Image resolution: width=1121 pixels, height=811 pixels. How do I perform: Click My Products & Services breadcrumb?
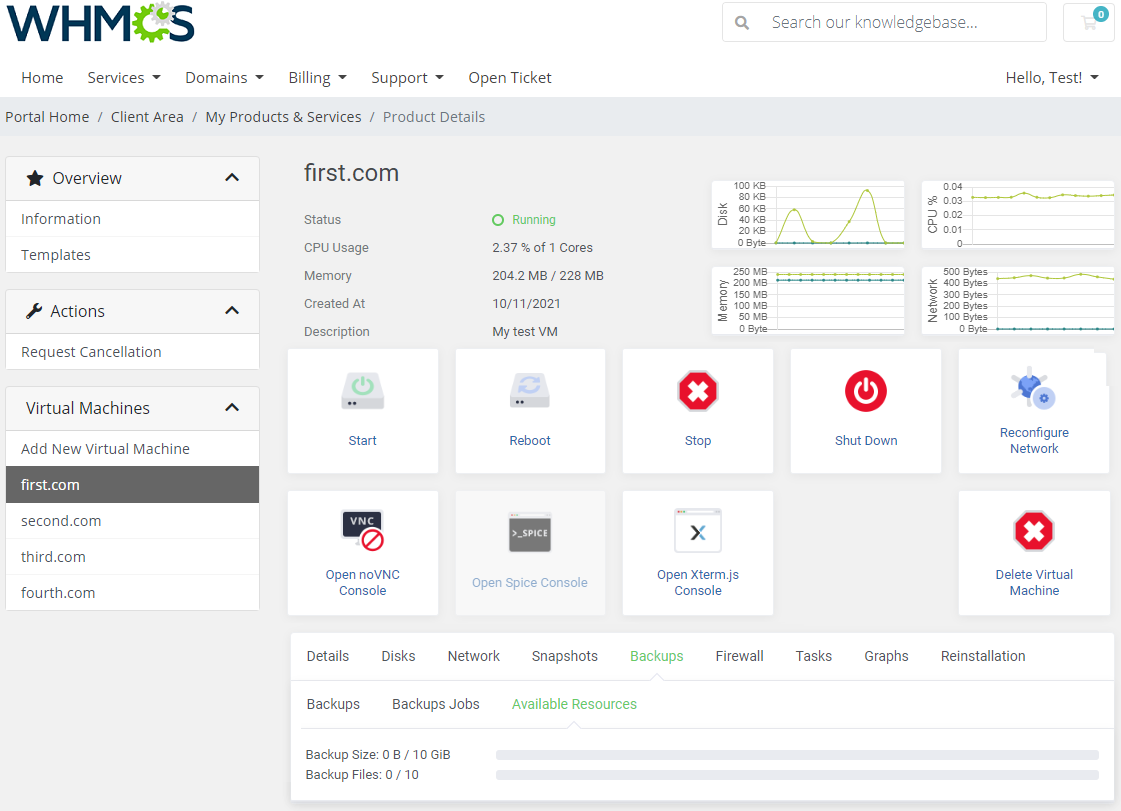tap(283, 117)
